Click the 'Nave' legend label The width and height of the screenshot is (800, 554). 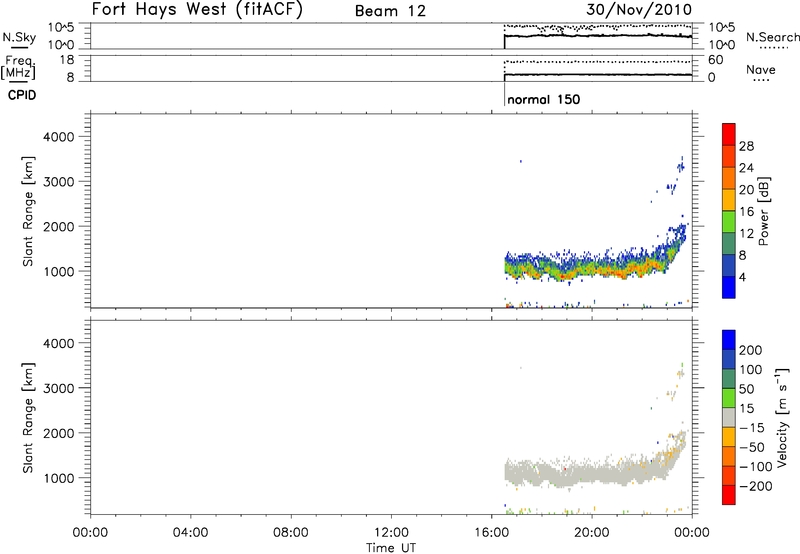click(760, 70)
